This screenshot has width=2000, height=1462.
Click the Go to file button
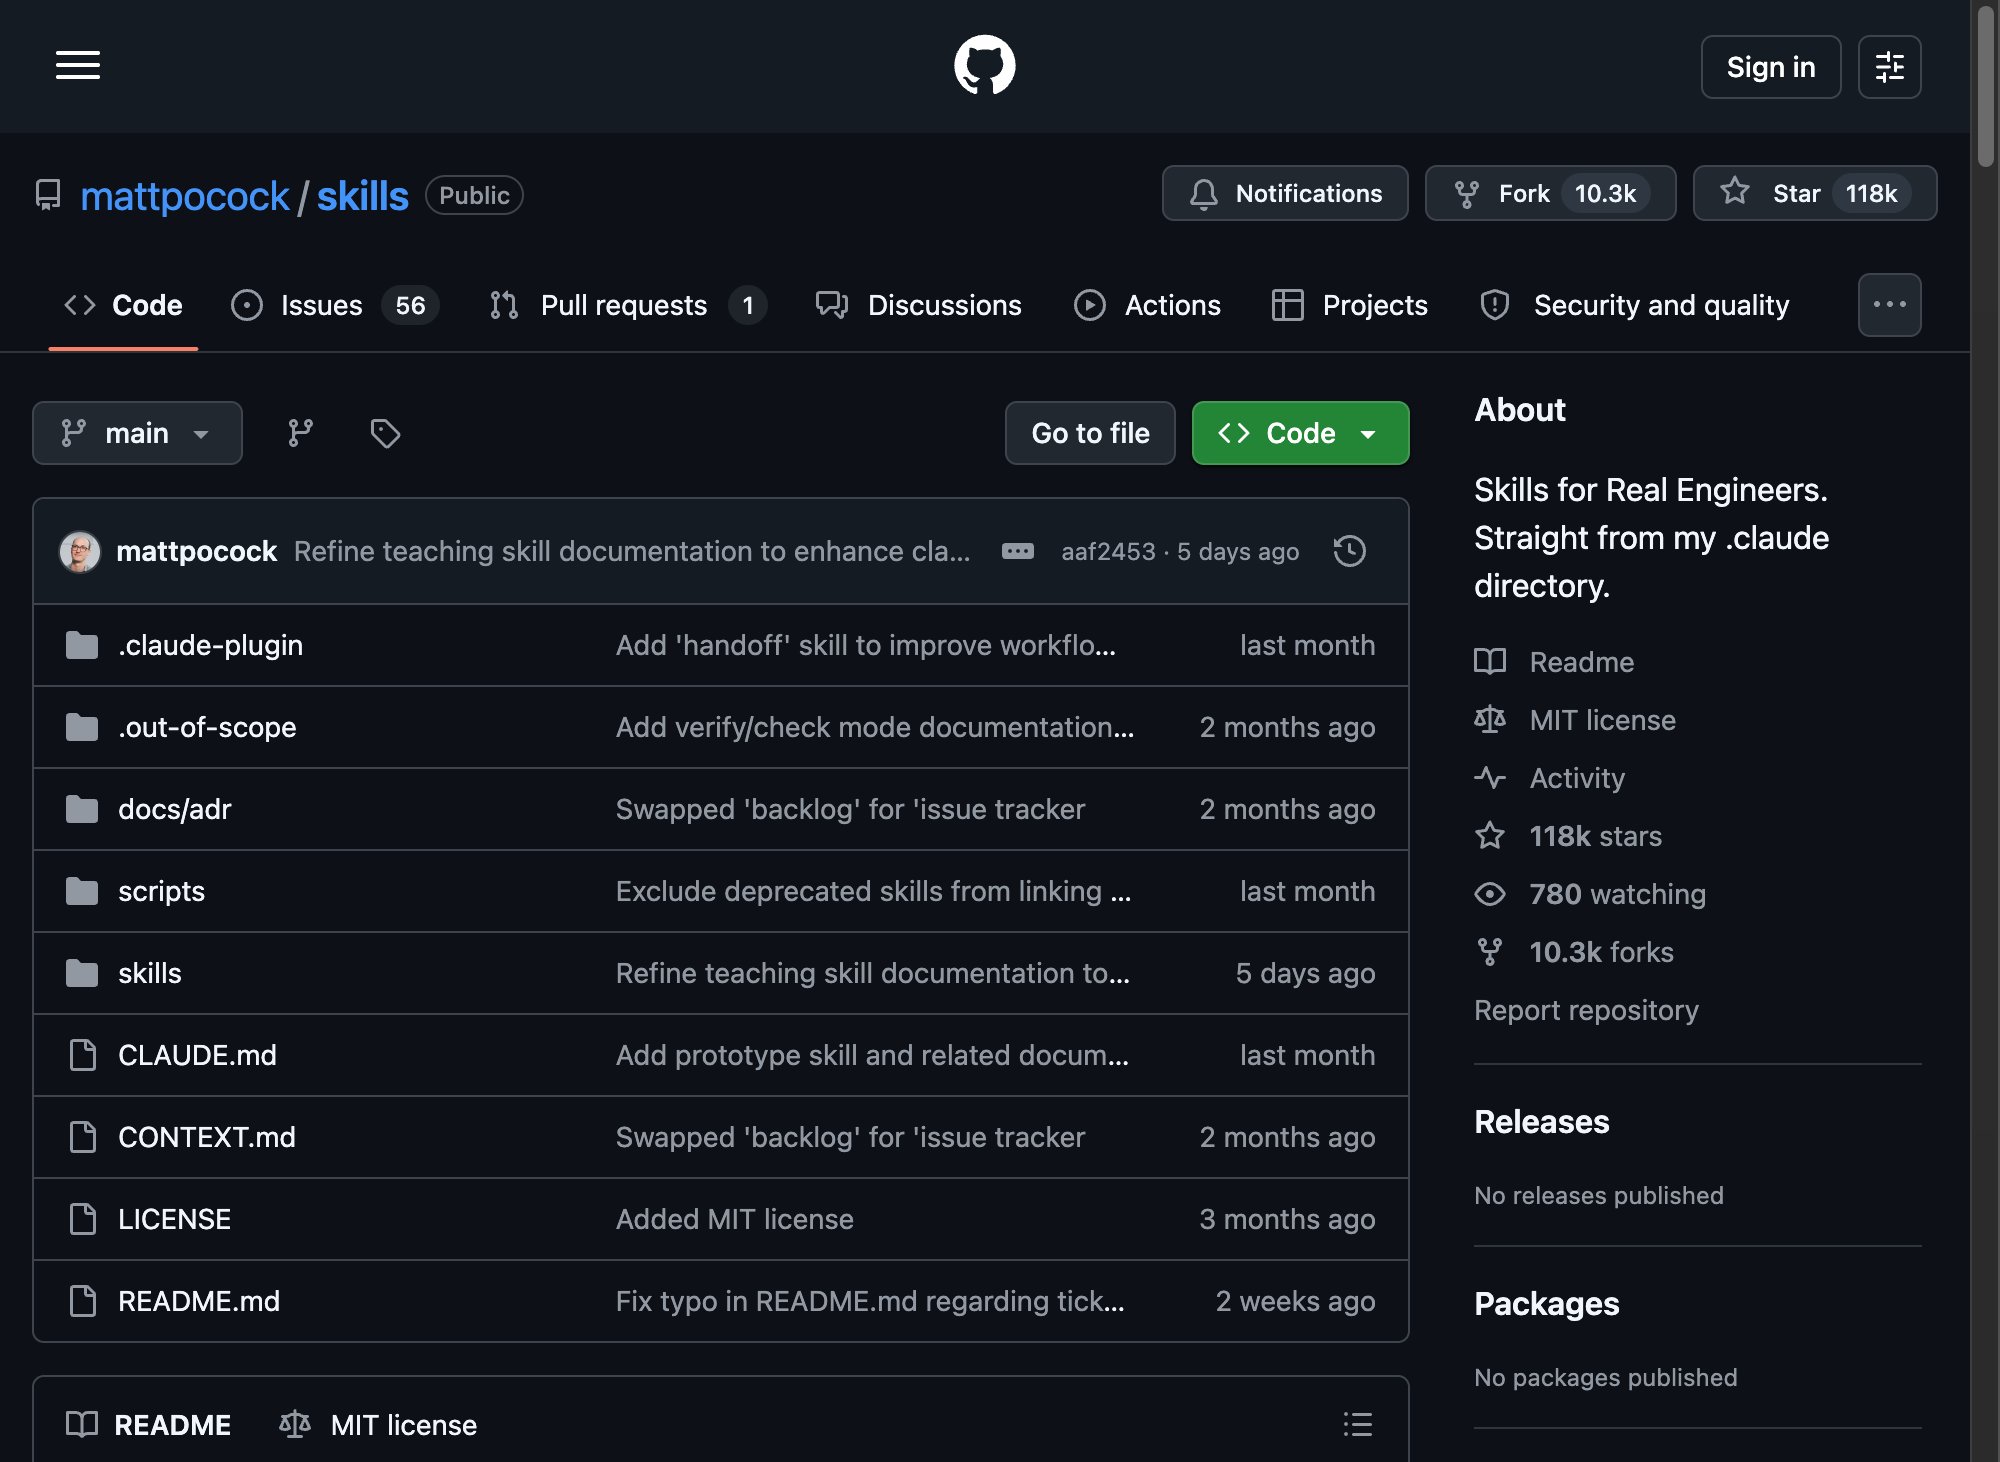pos(1090,433)
